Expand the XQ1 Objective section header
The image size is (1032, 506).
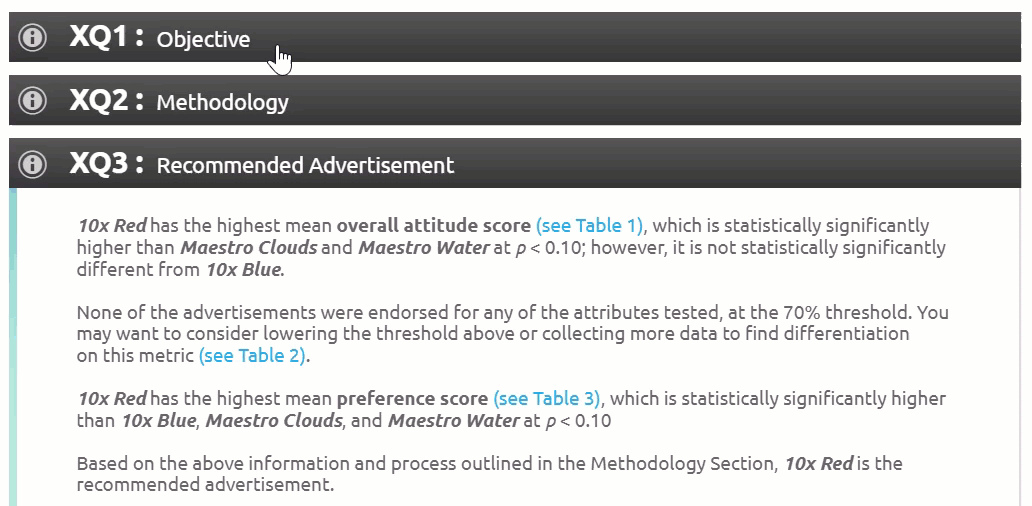click(x=515, y=38)
